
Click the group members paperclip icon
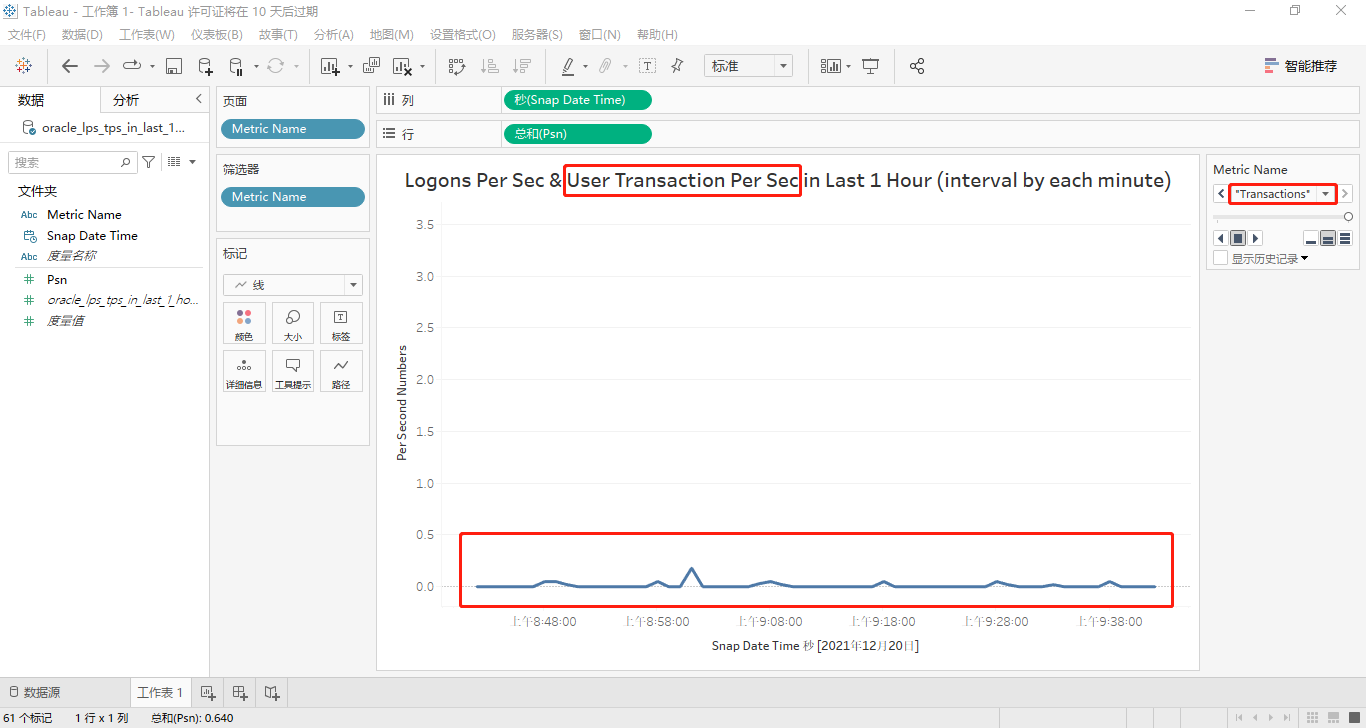click(605, 66)
